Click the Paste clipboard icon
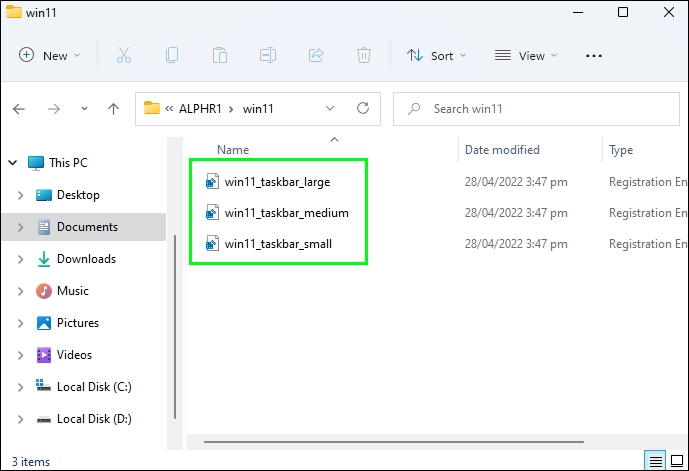689x471 pixels. pyautogui.click(x=220, y=56)
